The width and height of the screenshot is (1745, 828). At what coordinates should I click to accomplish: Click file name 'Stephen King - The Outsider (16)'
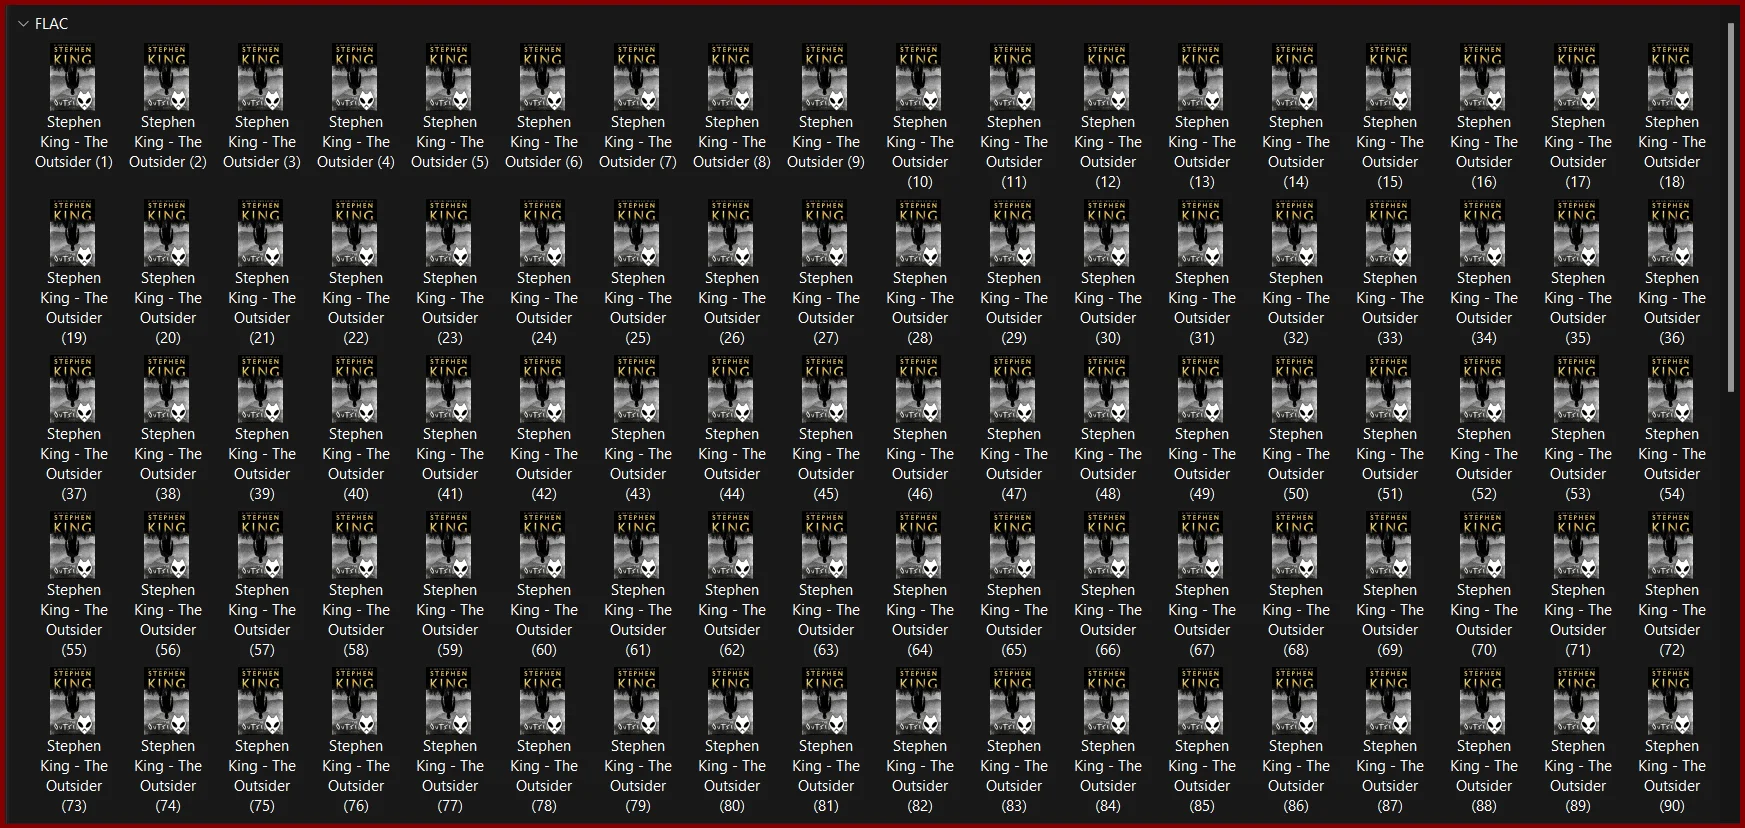1484,152
